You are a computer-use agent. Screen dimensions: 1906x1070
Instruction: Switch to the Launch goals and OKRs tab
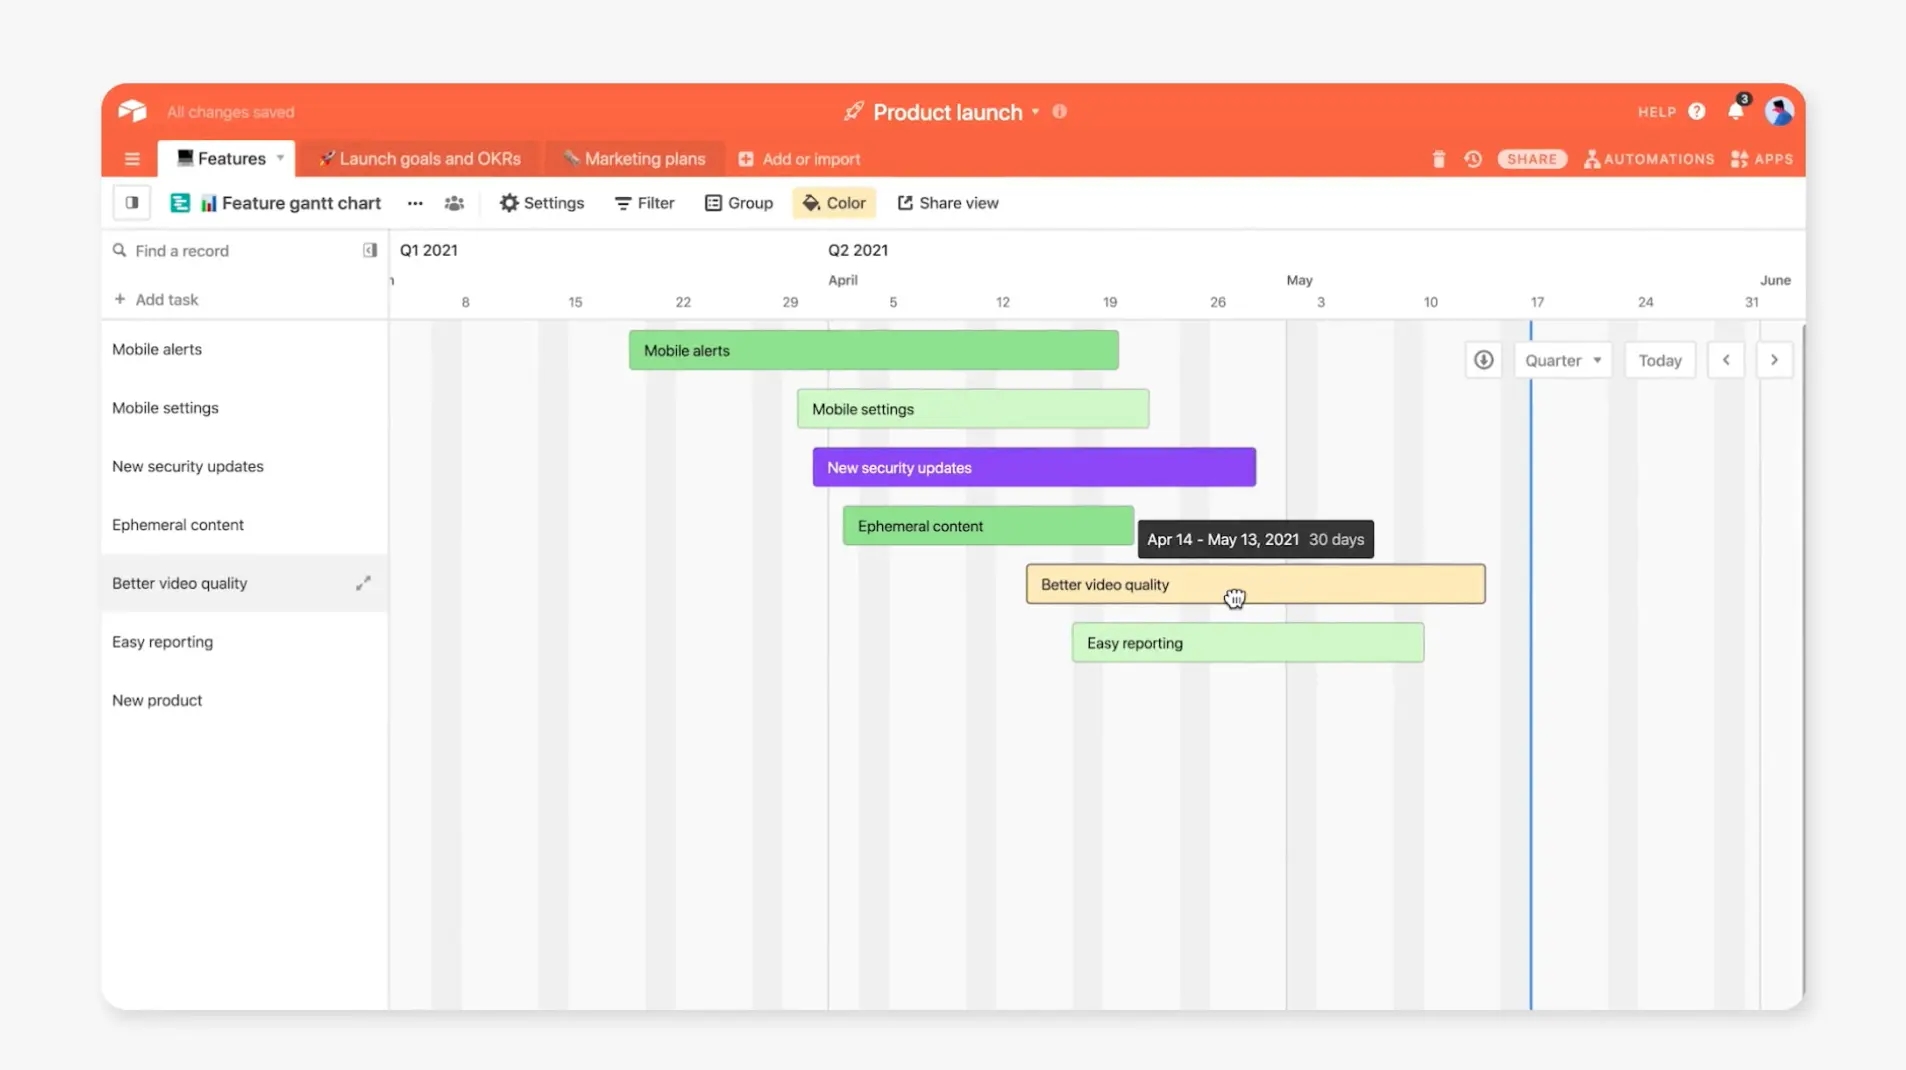pyautogui.click(x=419, y=158)
